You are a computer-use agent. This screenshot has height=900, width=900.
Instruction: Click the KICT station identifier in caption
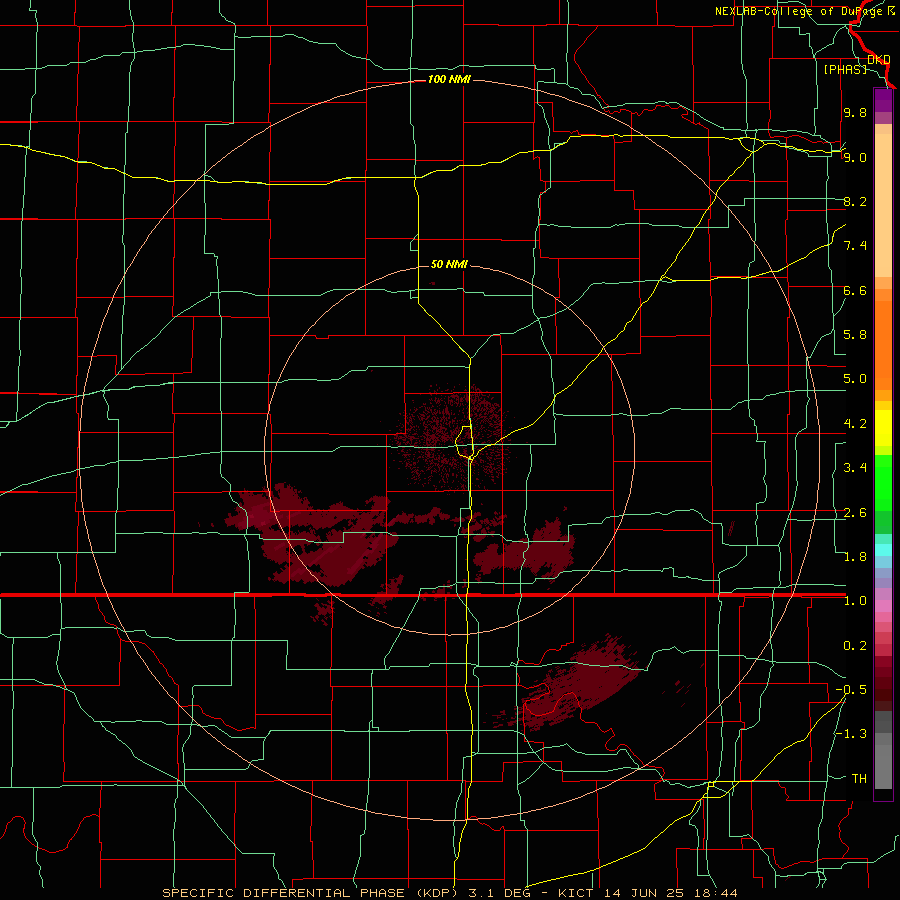pos(576,893)
